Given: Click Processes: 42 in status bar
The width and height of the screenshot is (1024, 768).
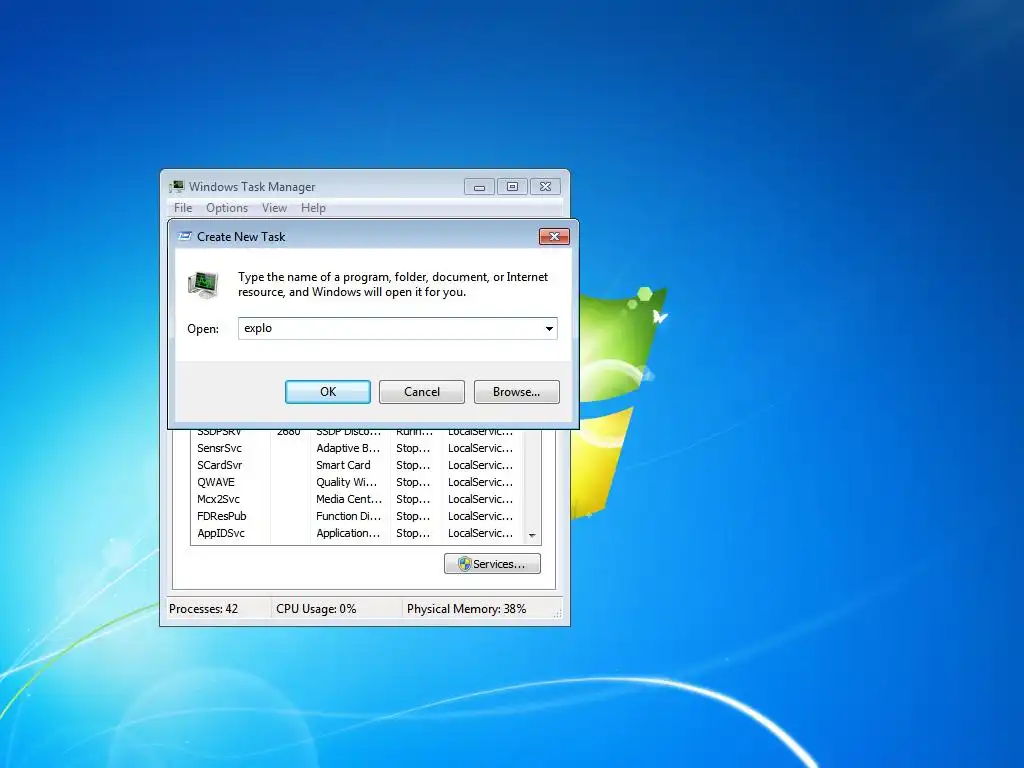Looking at the screenshot, I should (x=203, y=609).
